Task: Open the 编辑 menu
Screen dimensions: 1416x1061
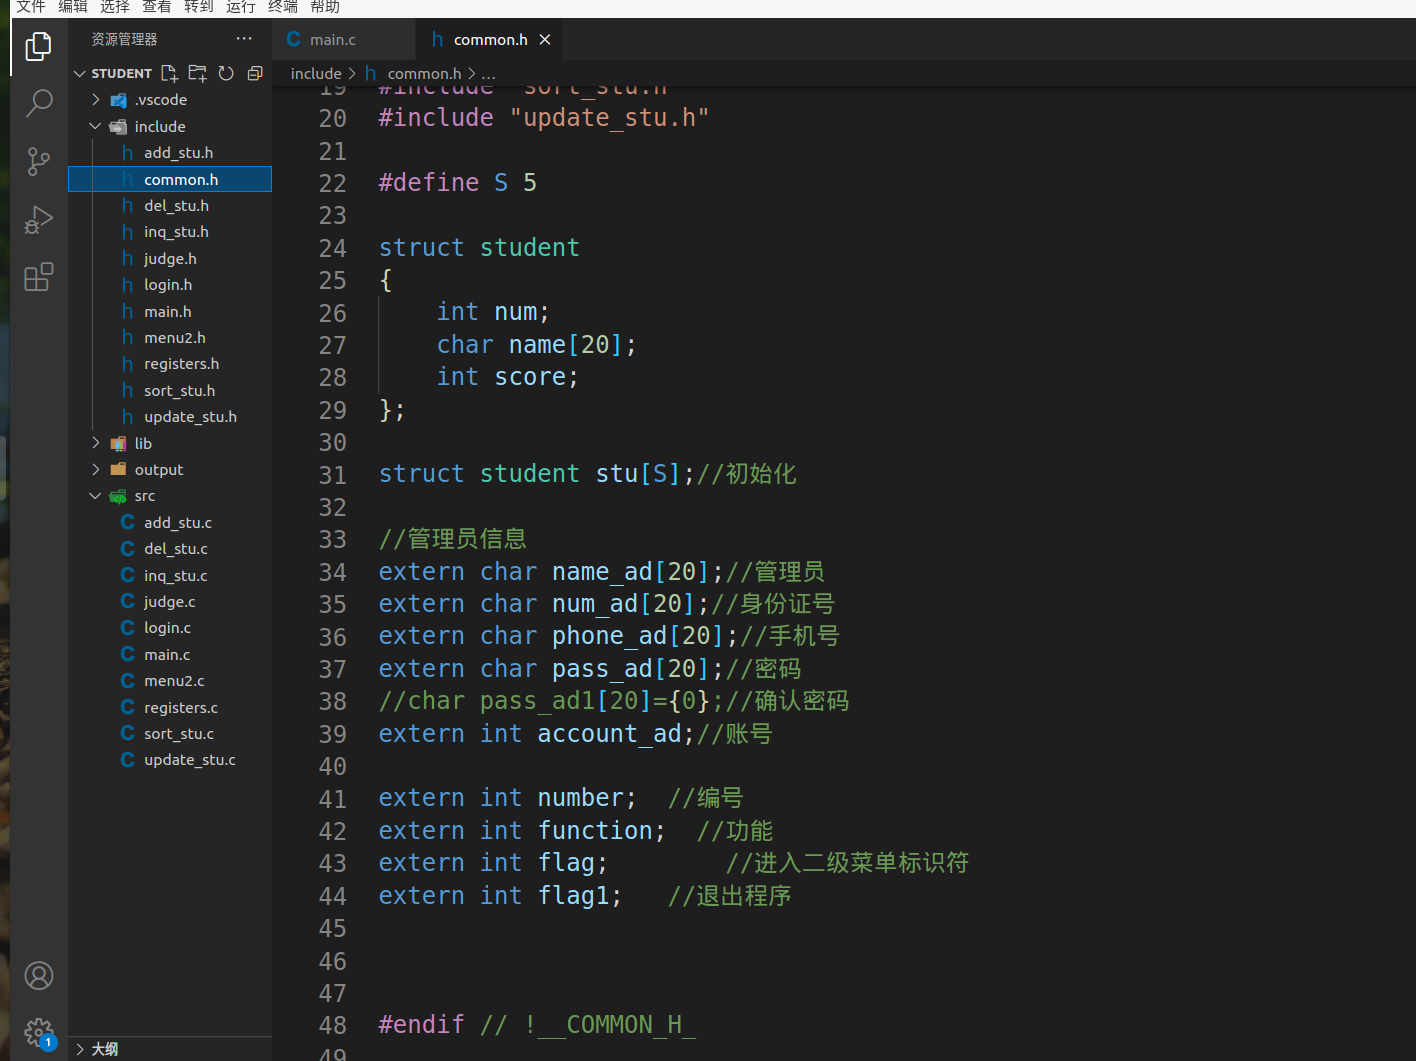Action: tap(73, 7)
